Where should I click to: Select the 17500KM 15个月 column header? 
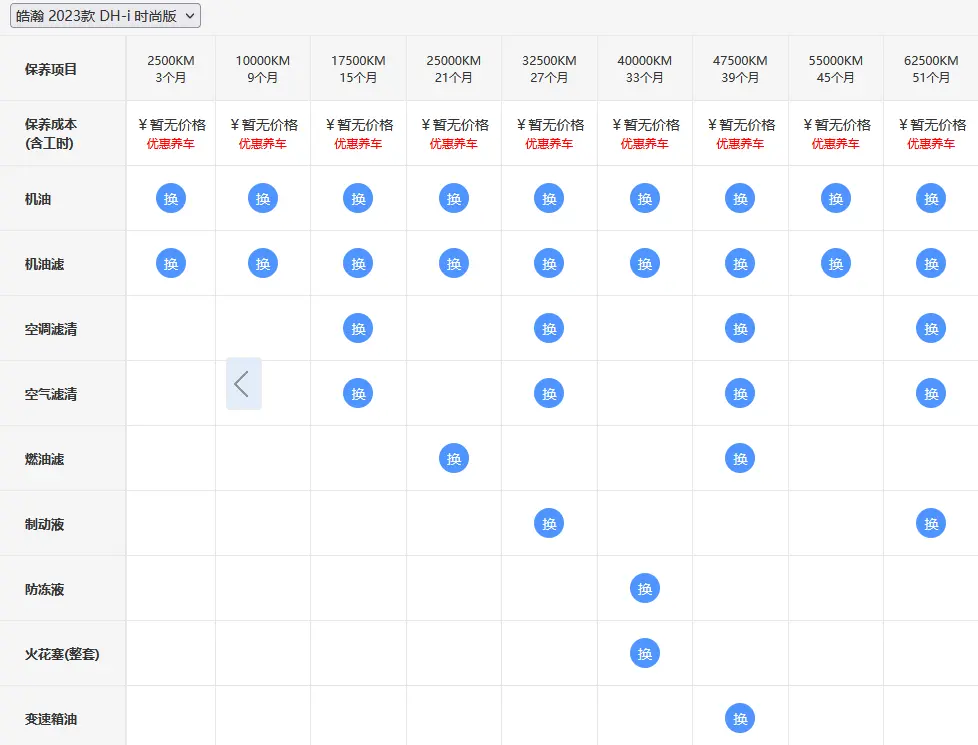coord(358,69)
